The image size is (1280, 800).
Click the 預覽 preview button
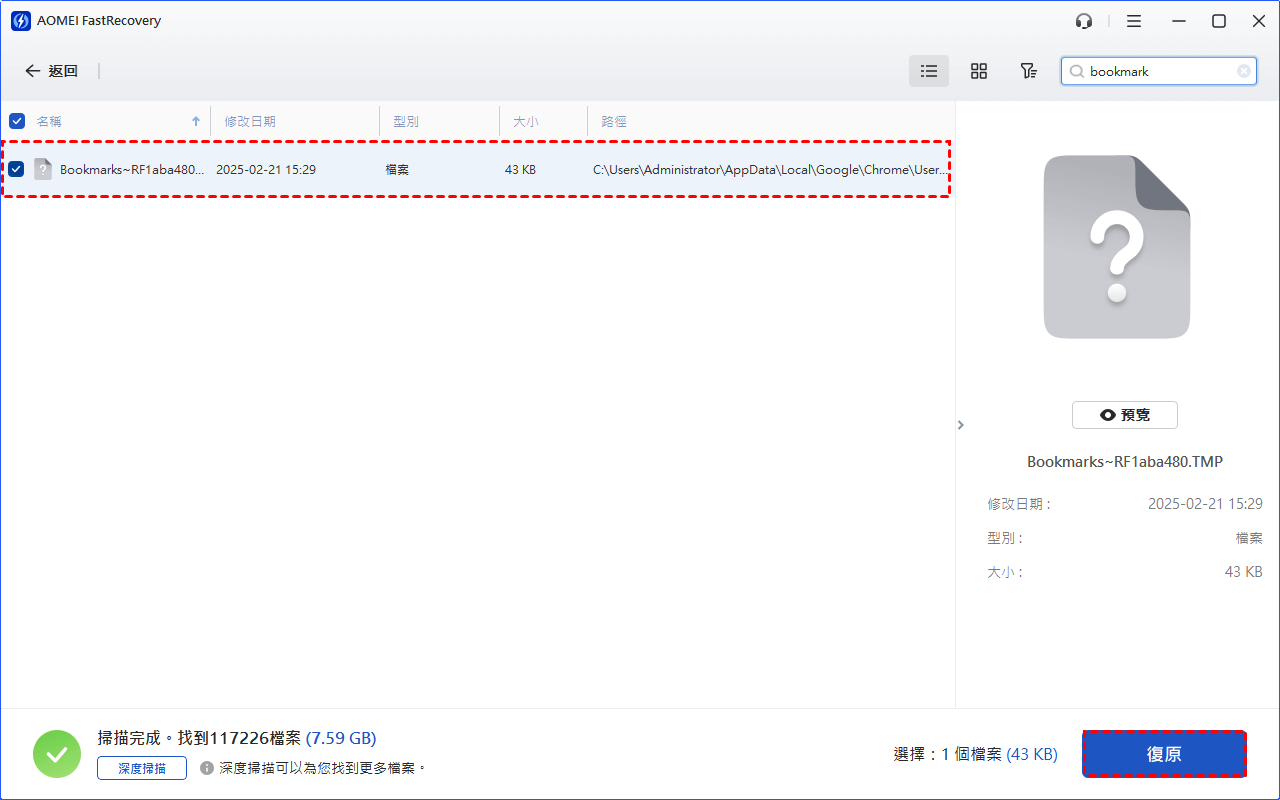tap(1125, 415)
